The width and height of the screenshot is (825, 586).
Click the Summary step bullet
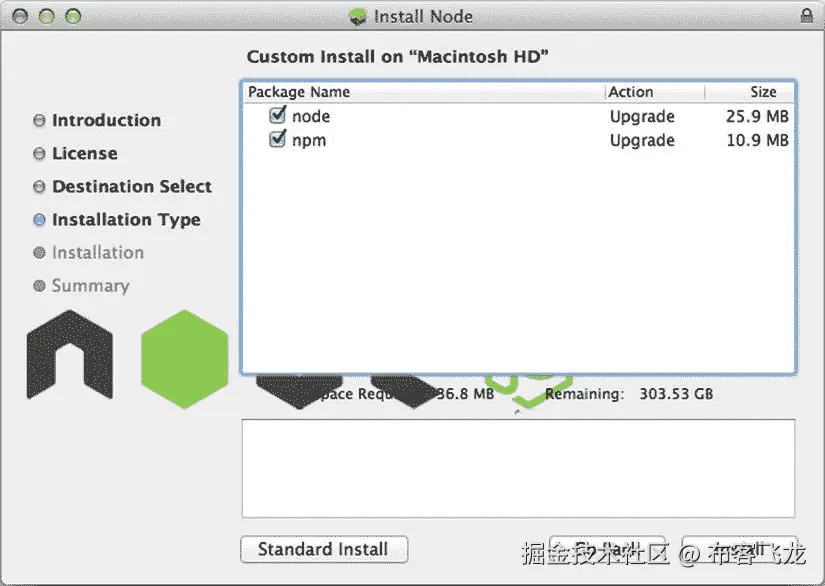tap(39, 286)
